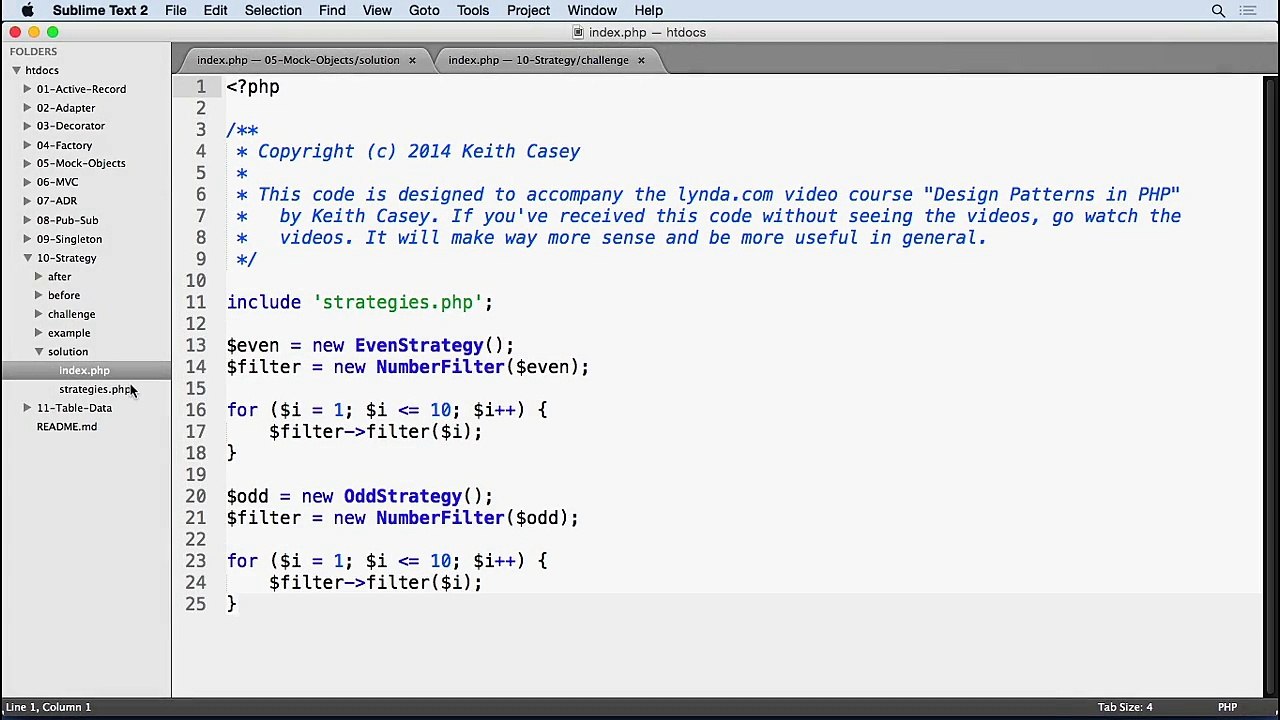This screenshot has width=1280, height=720.
Task: Expand the 09-Singleton folder
Action: point(27,239)
